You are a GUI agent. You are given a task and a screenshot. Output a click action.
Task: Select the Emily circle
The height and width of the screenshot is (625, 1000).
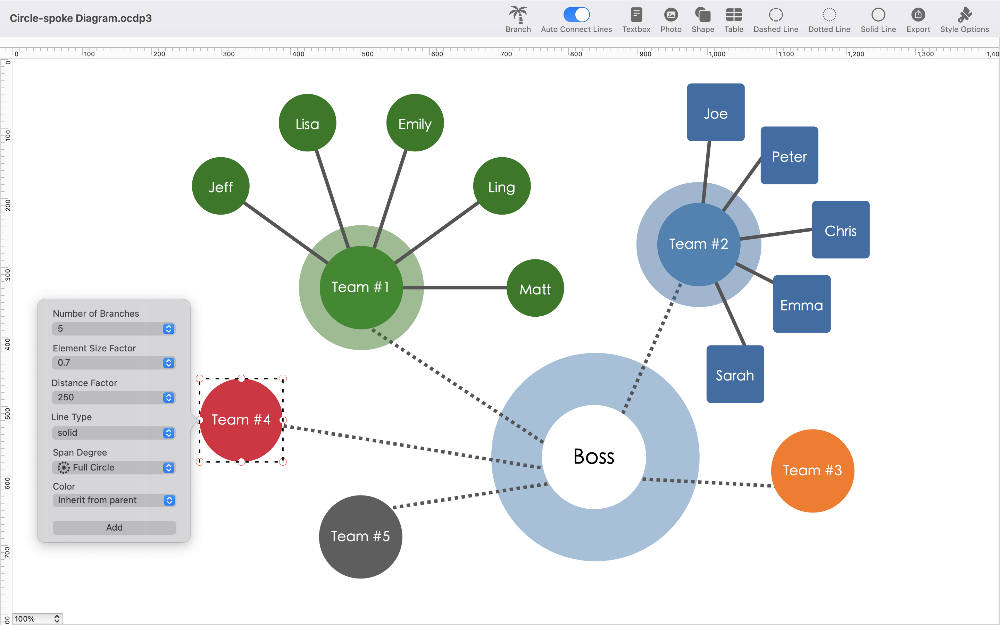coord(415,123)
